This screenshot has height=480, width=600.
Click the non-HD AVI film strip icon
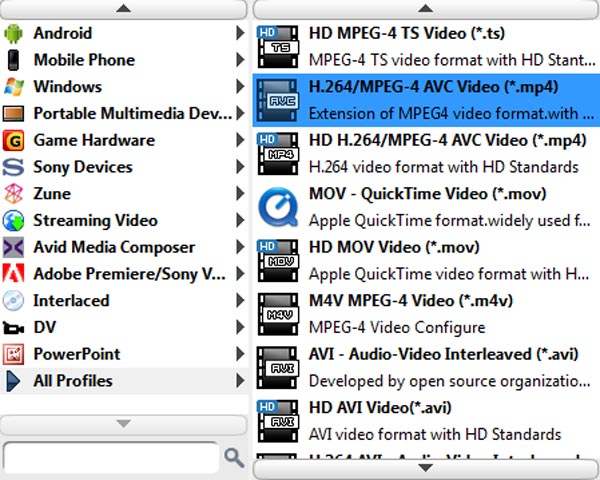278,368
